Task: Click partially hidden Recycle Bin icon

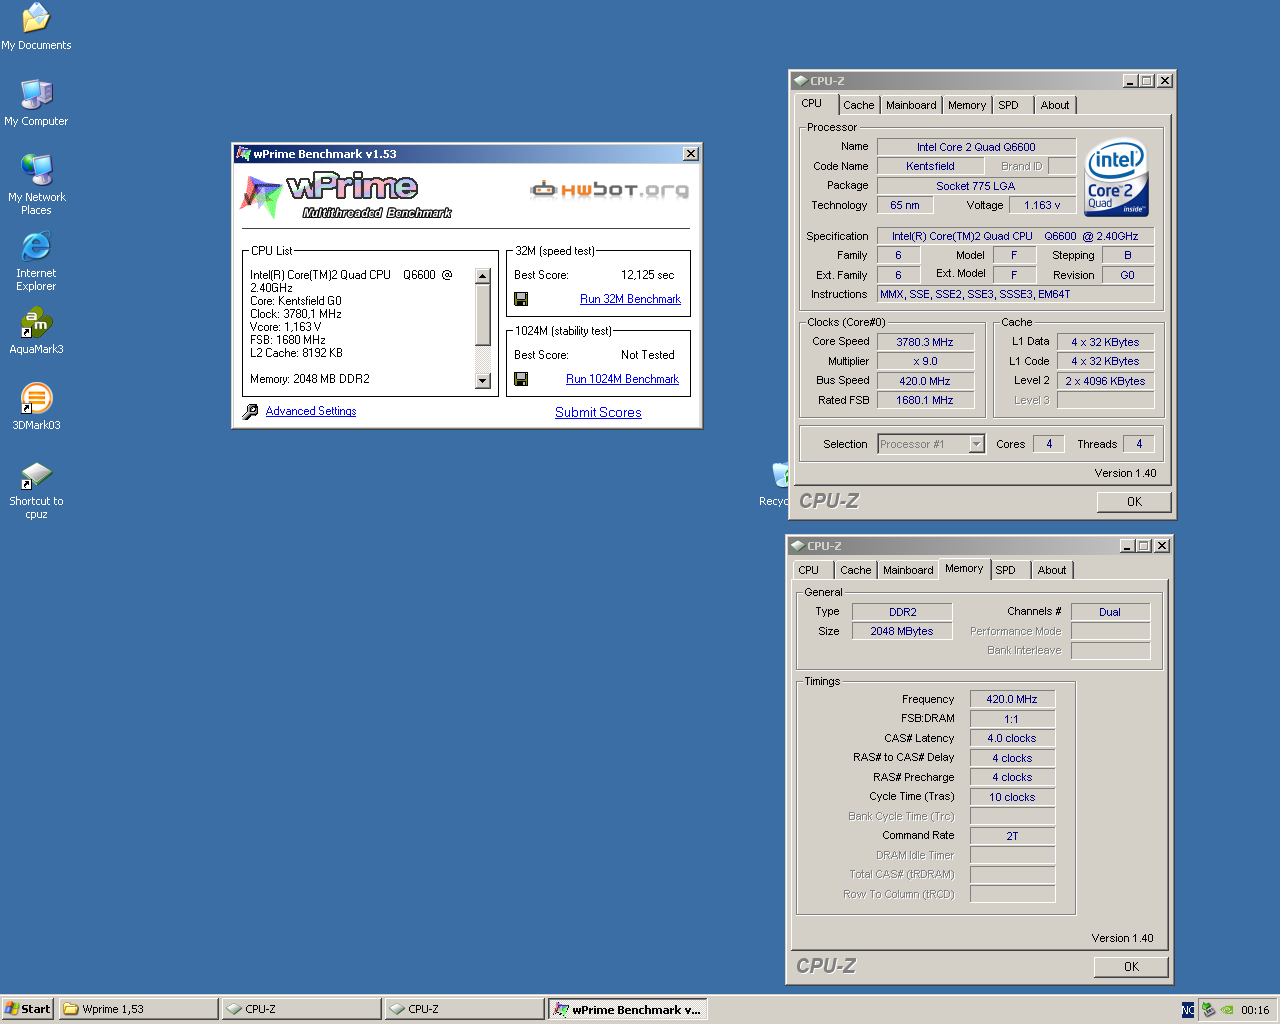Action: click(774, 484)
